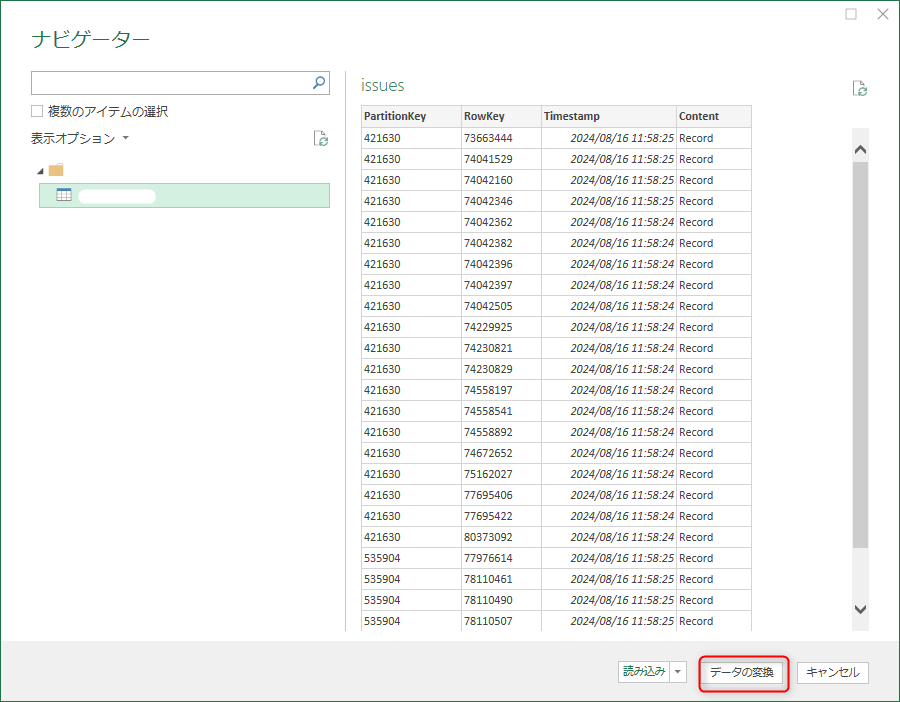Screen dimensions: 900x702
Task: Click RowKey cell 74042396
Action: coord(501,264)
